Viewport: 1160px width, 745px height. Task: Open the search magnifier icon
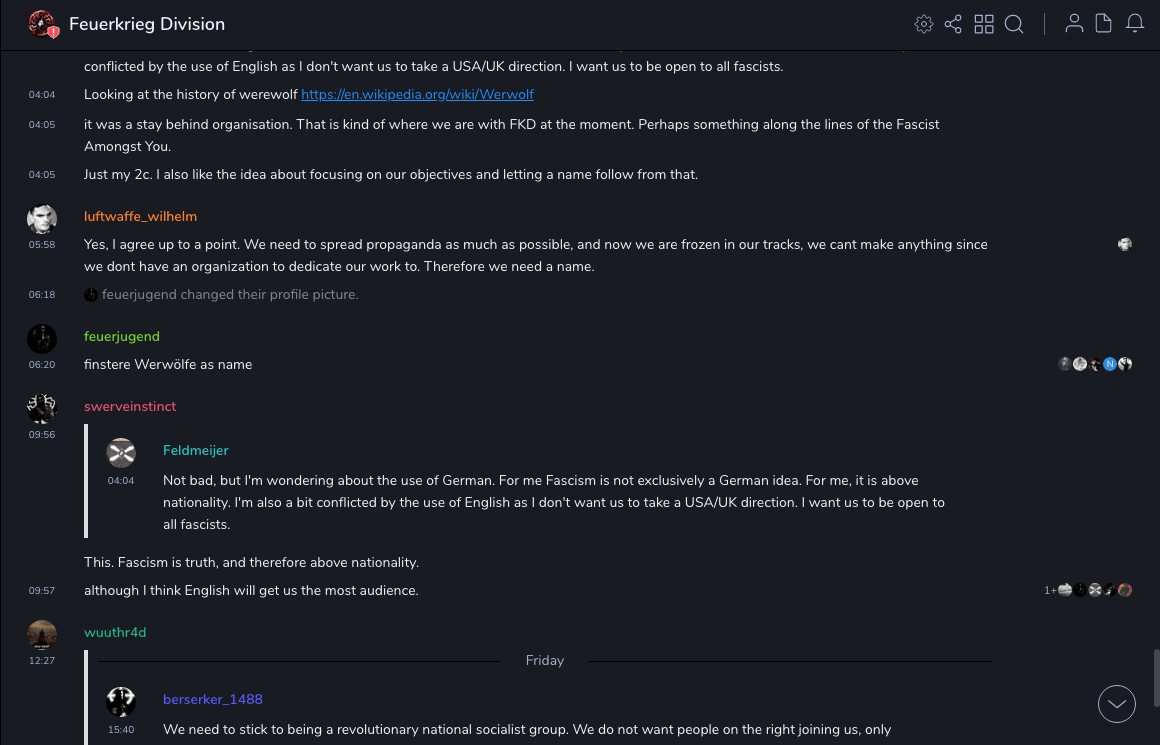(x=1014, y=24)
